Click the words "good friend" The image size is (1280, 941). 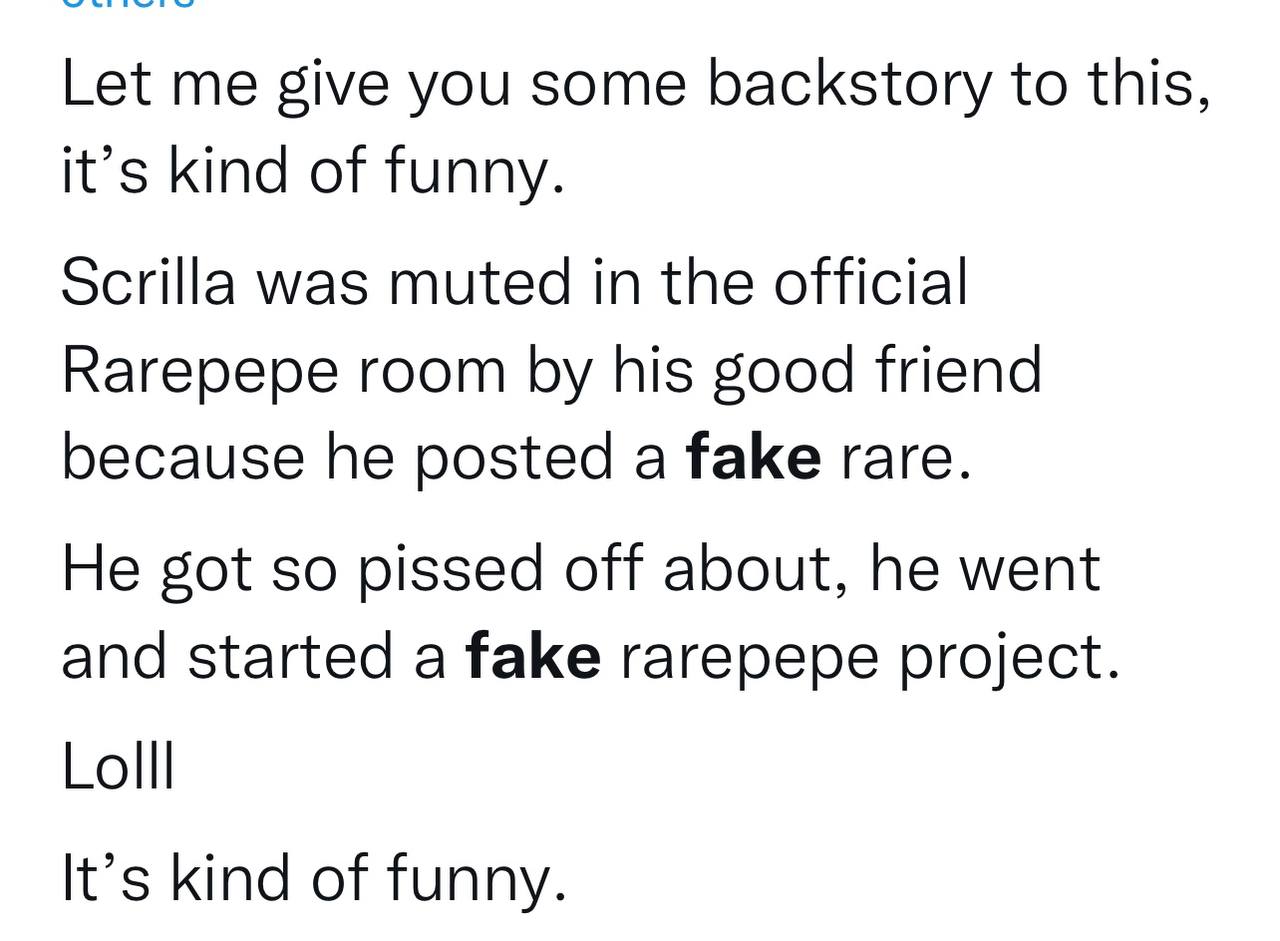tap(877, 371)
